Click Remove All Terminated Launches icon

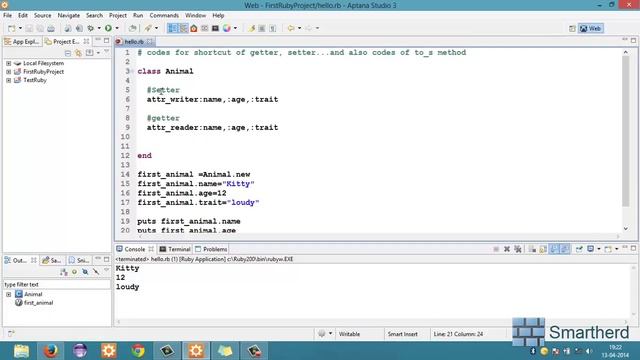pos(518,249)
